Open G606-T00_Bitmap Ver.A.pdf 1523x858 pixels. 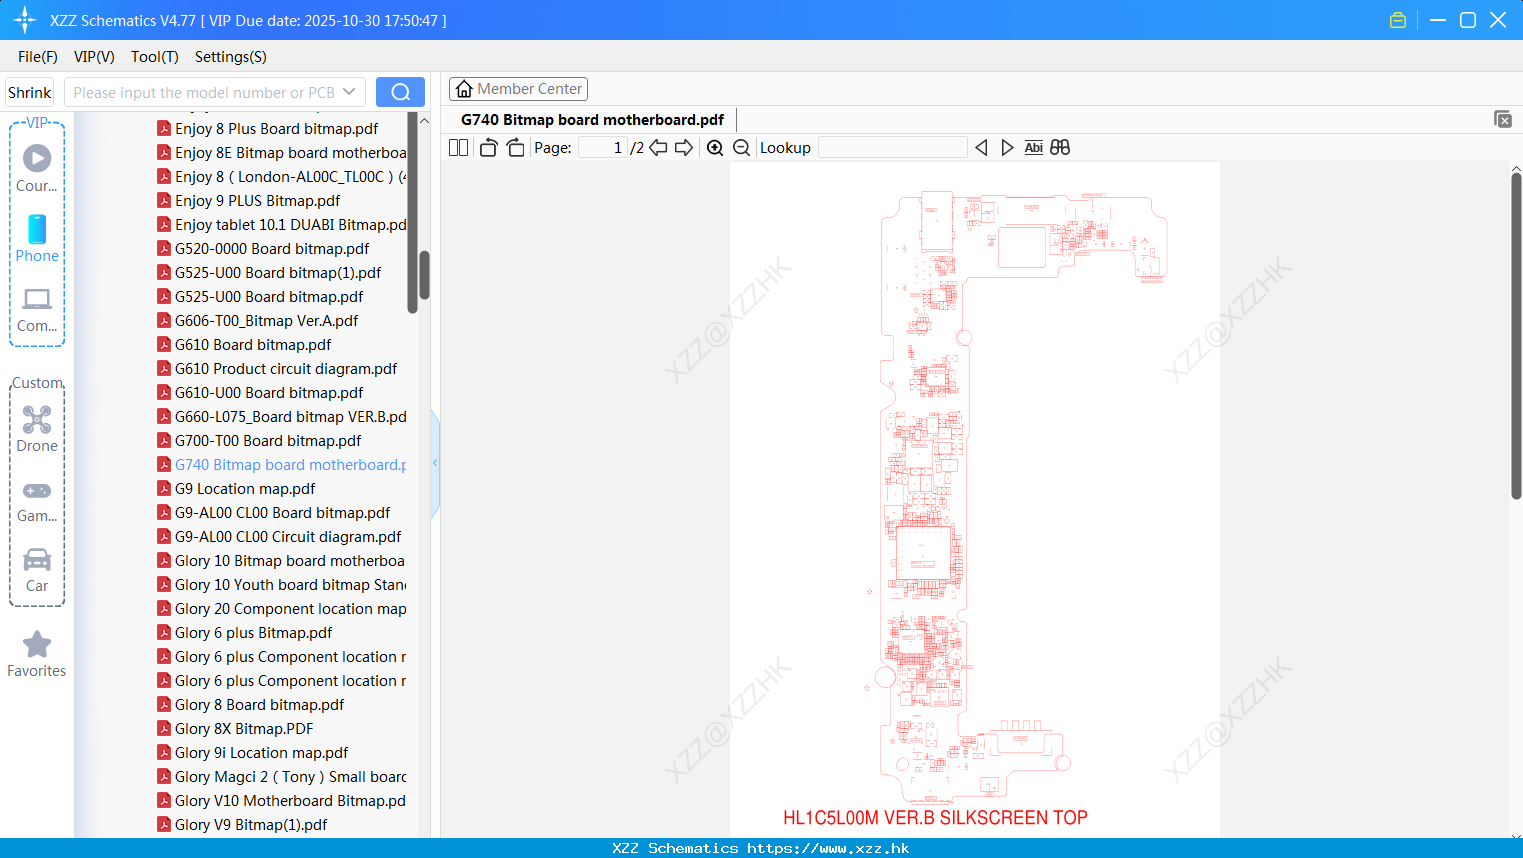coord(258,321)
